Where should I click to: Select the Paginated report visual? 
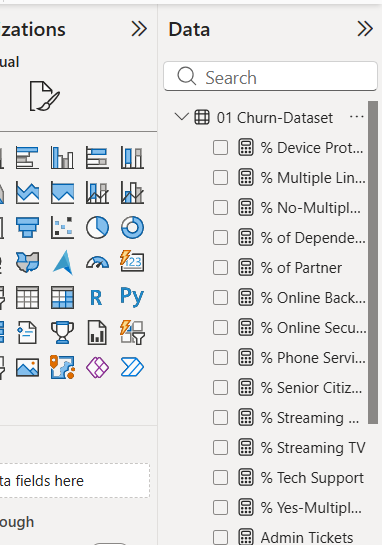tap(97, 333)
